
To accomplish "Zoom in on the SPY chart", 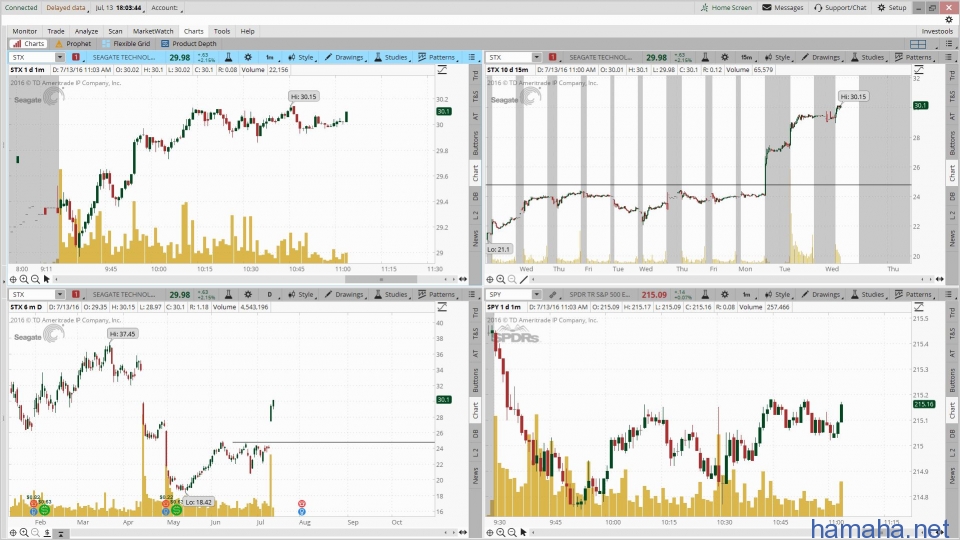I will (501, 533).
